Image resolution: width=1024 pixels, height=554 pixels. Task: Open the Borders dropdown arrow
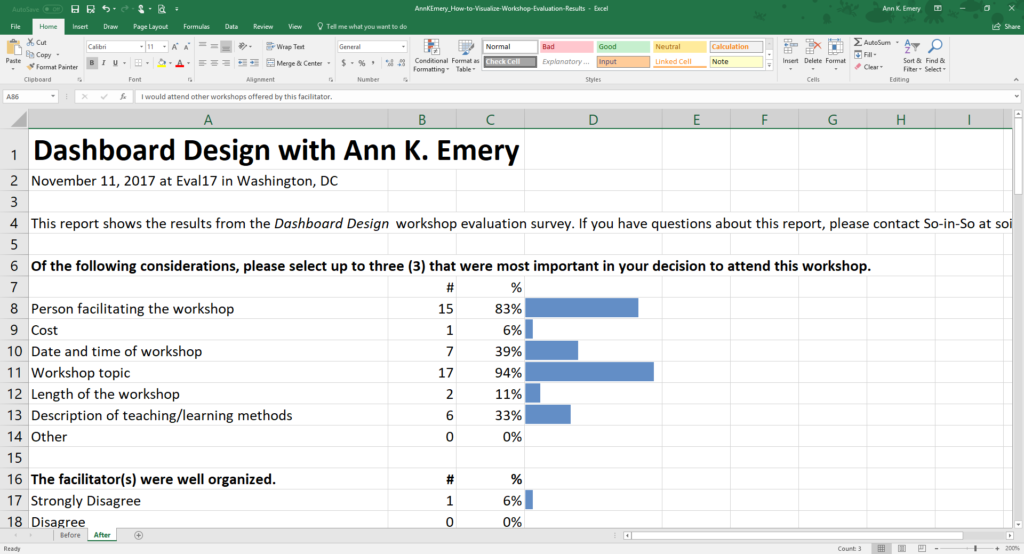(x=147, y=63)
